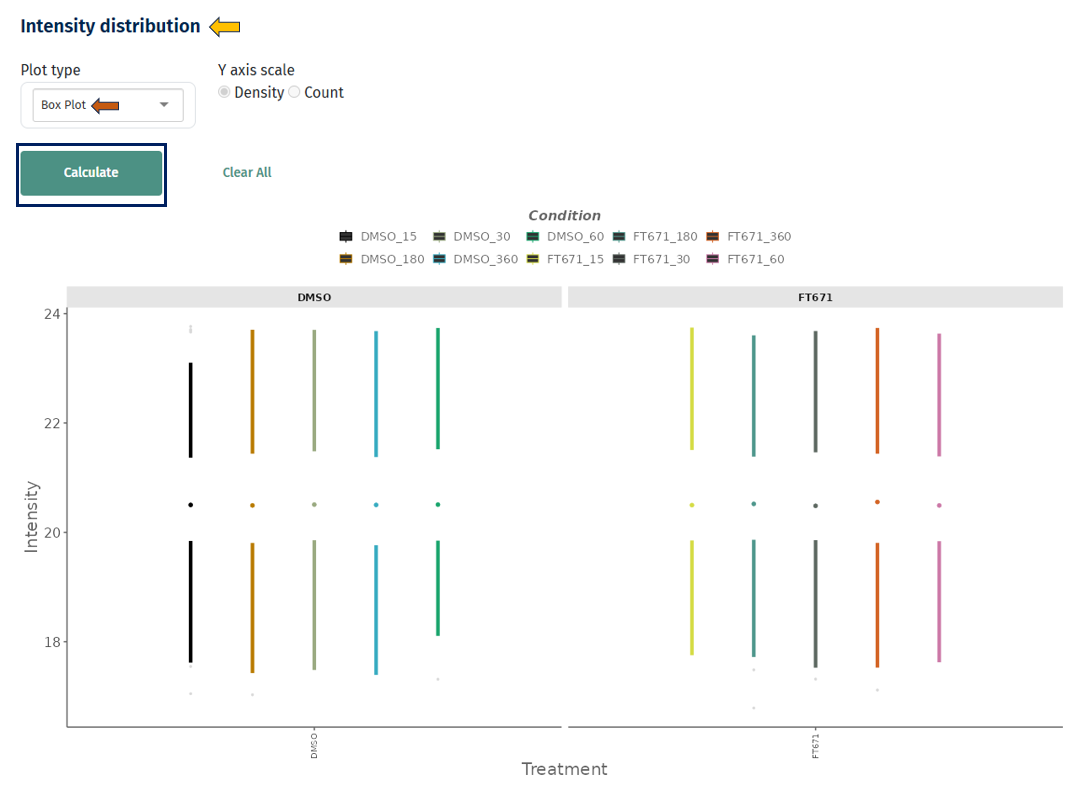Select the FT671_15 legend swatch
The height and width of the screenshot is (789, 1087).
point(534,258)
